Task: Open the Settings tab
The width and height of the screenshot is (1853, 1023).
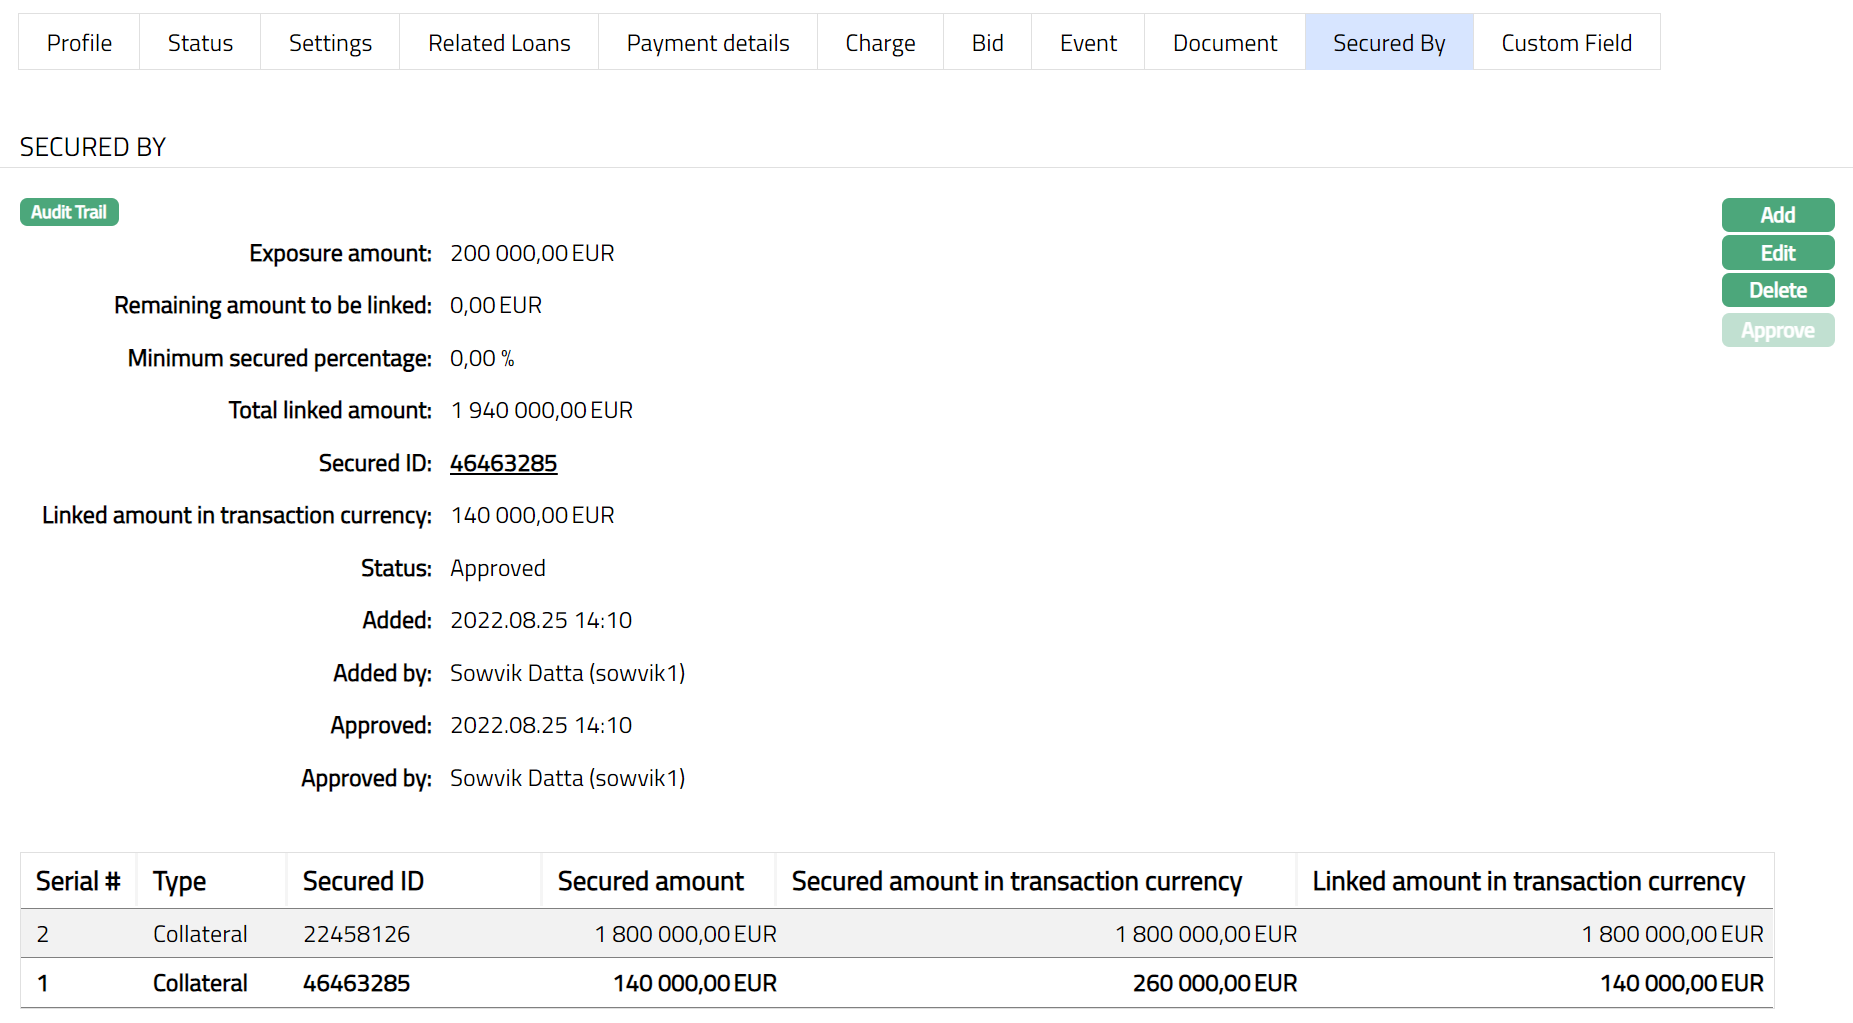Action: [330, 43]
